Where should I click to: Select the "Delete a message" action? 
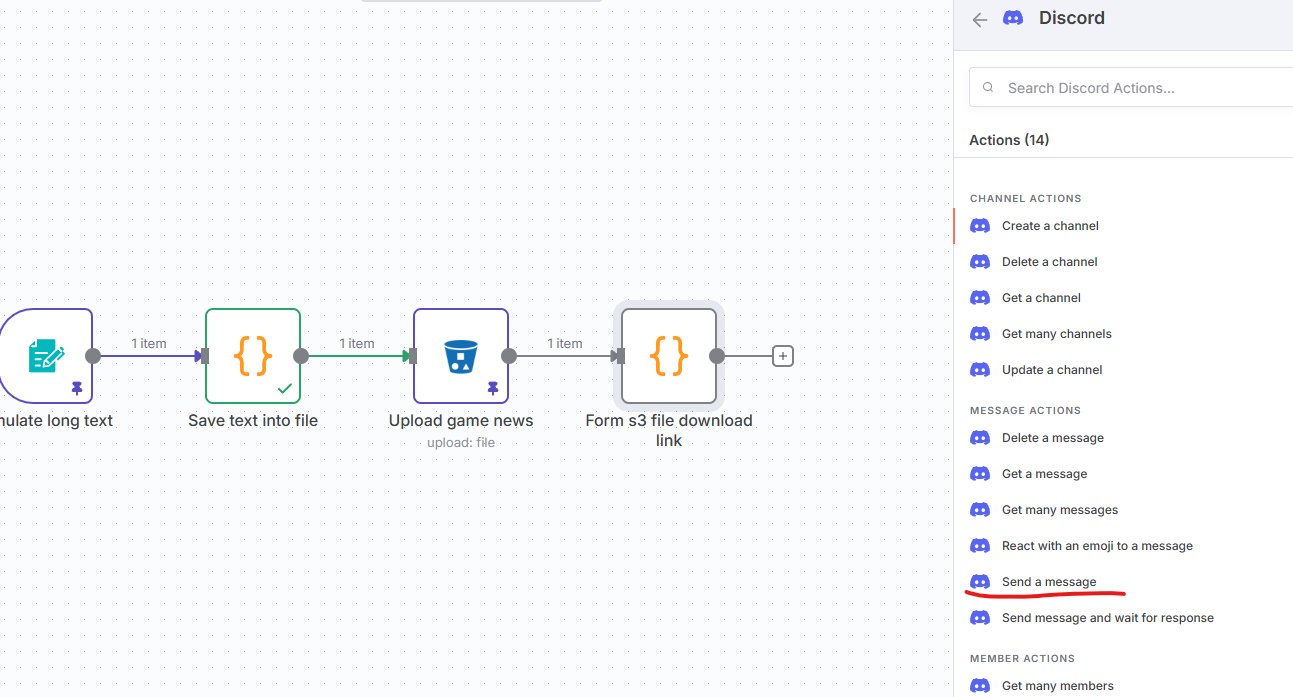[1052, 437]
